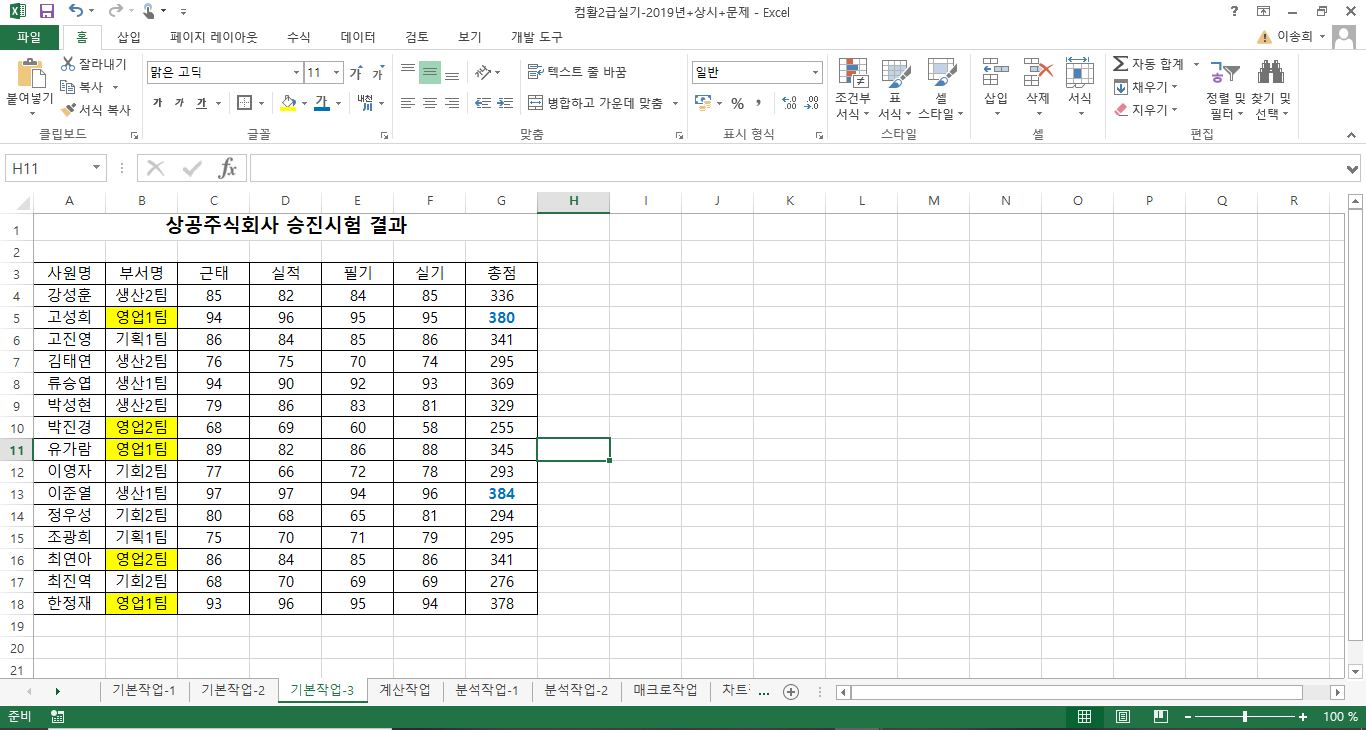Switch to Page Layout view in the status bar
This screenshot has width=1366, height=730.
[x=1122, y=717]
